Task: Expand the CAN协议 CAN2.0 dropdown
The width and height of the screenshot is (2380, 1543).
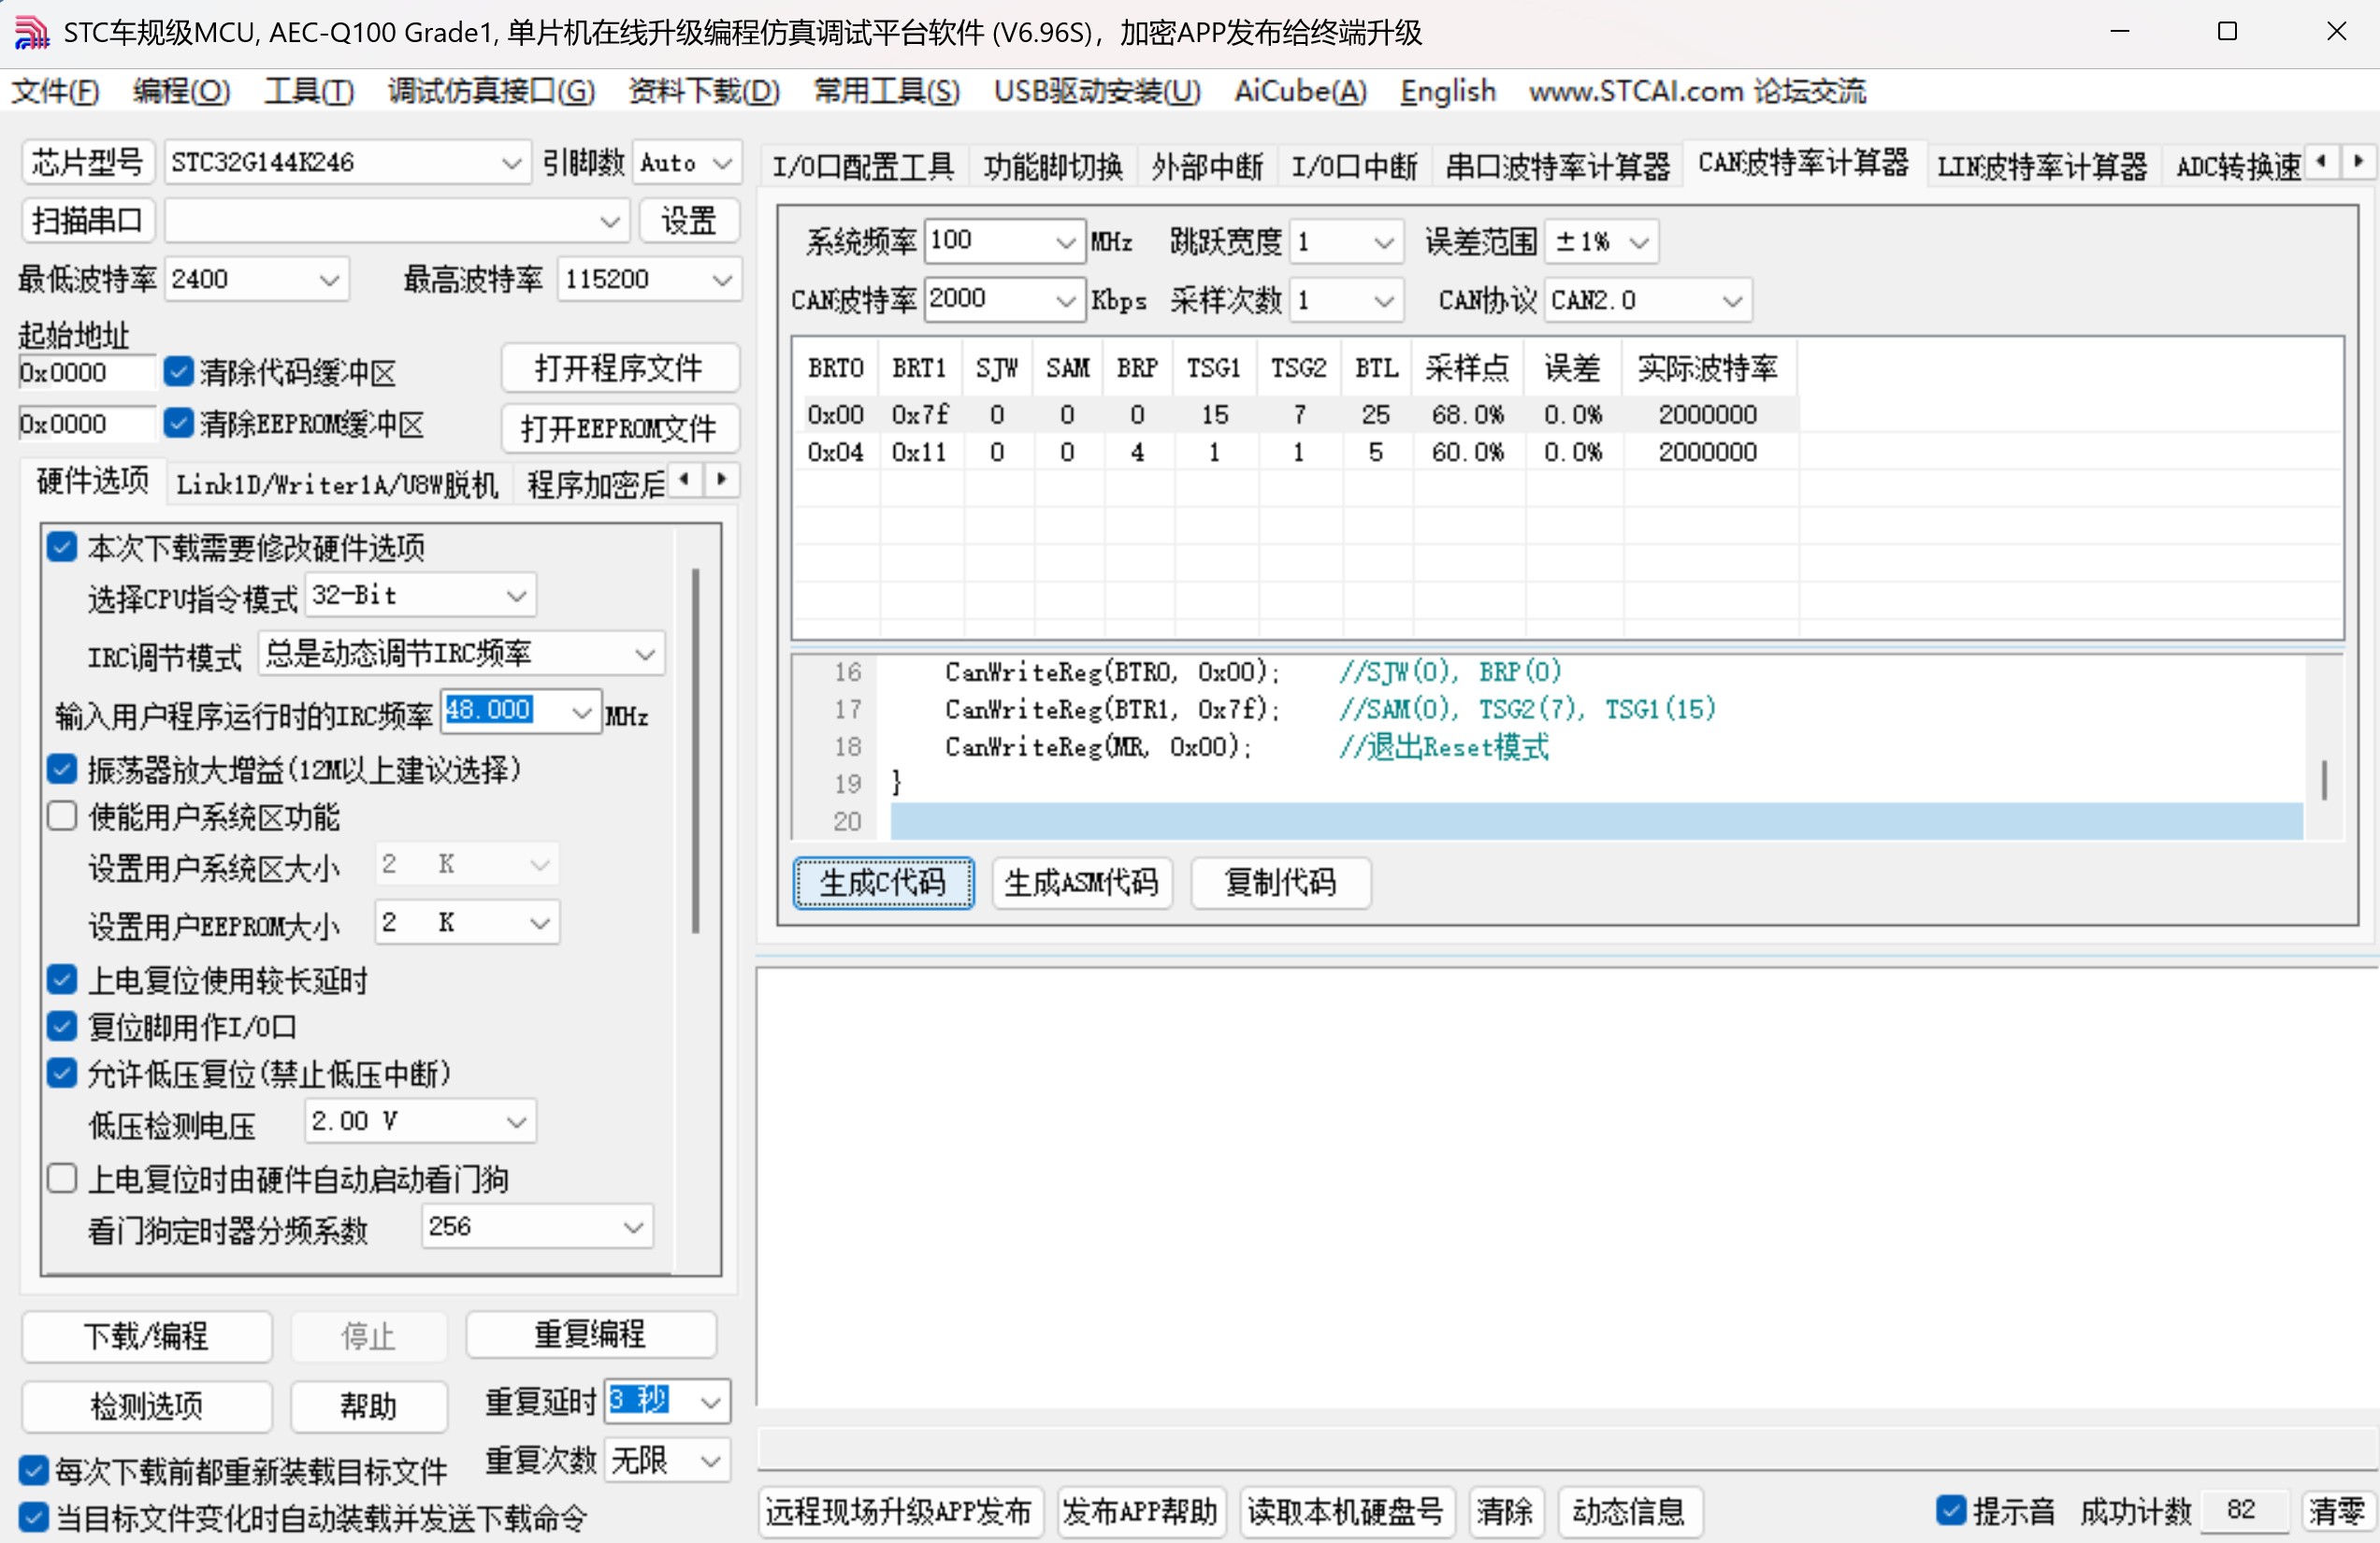Action: 1731,300
